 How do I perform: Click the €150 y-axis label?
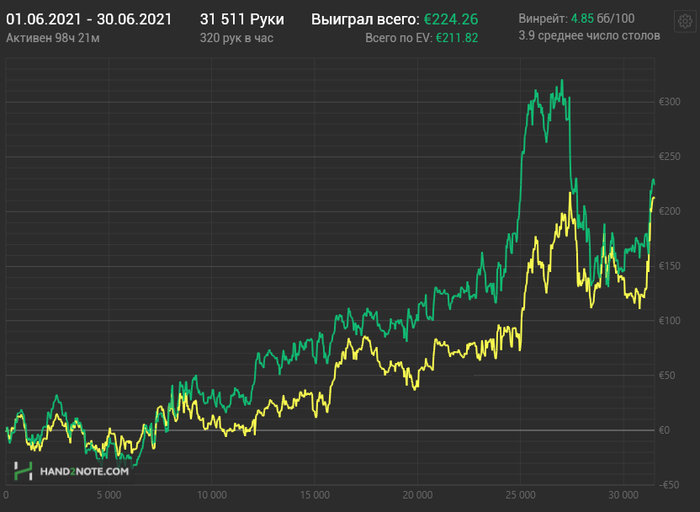coord(670,266)
